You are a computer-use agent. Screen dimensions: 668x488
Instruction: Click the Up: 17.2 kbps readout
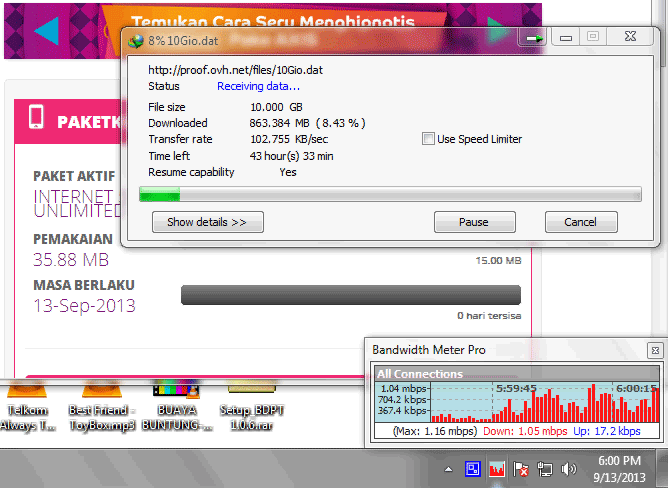coord(607,431)
